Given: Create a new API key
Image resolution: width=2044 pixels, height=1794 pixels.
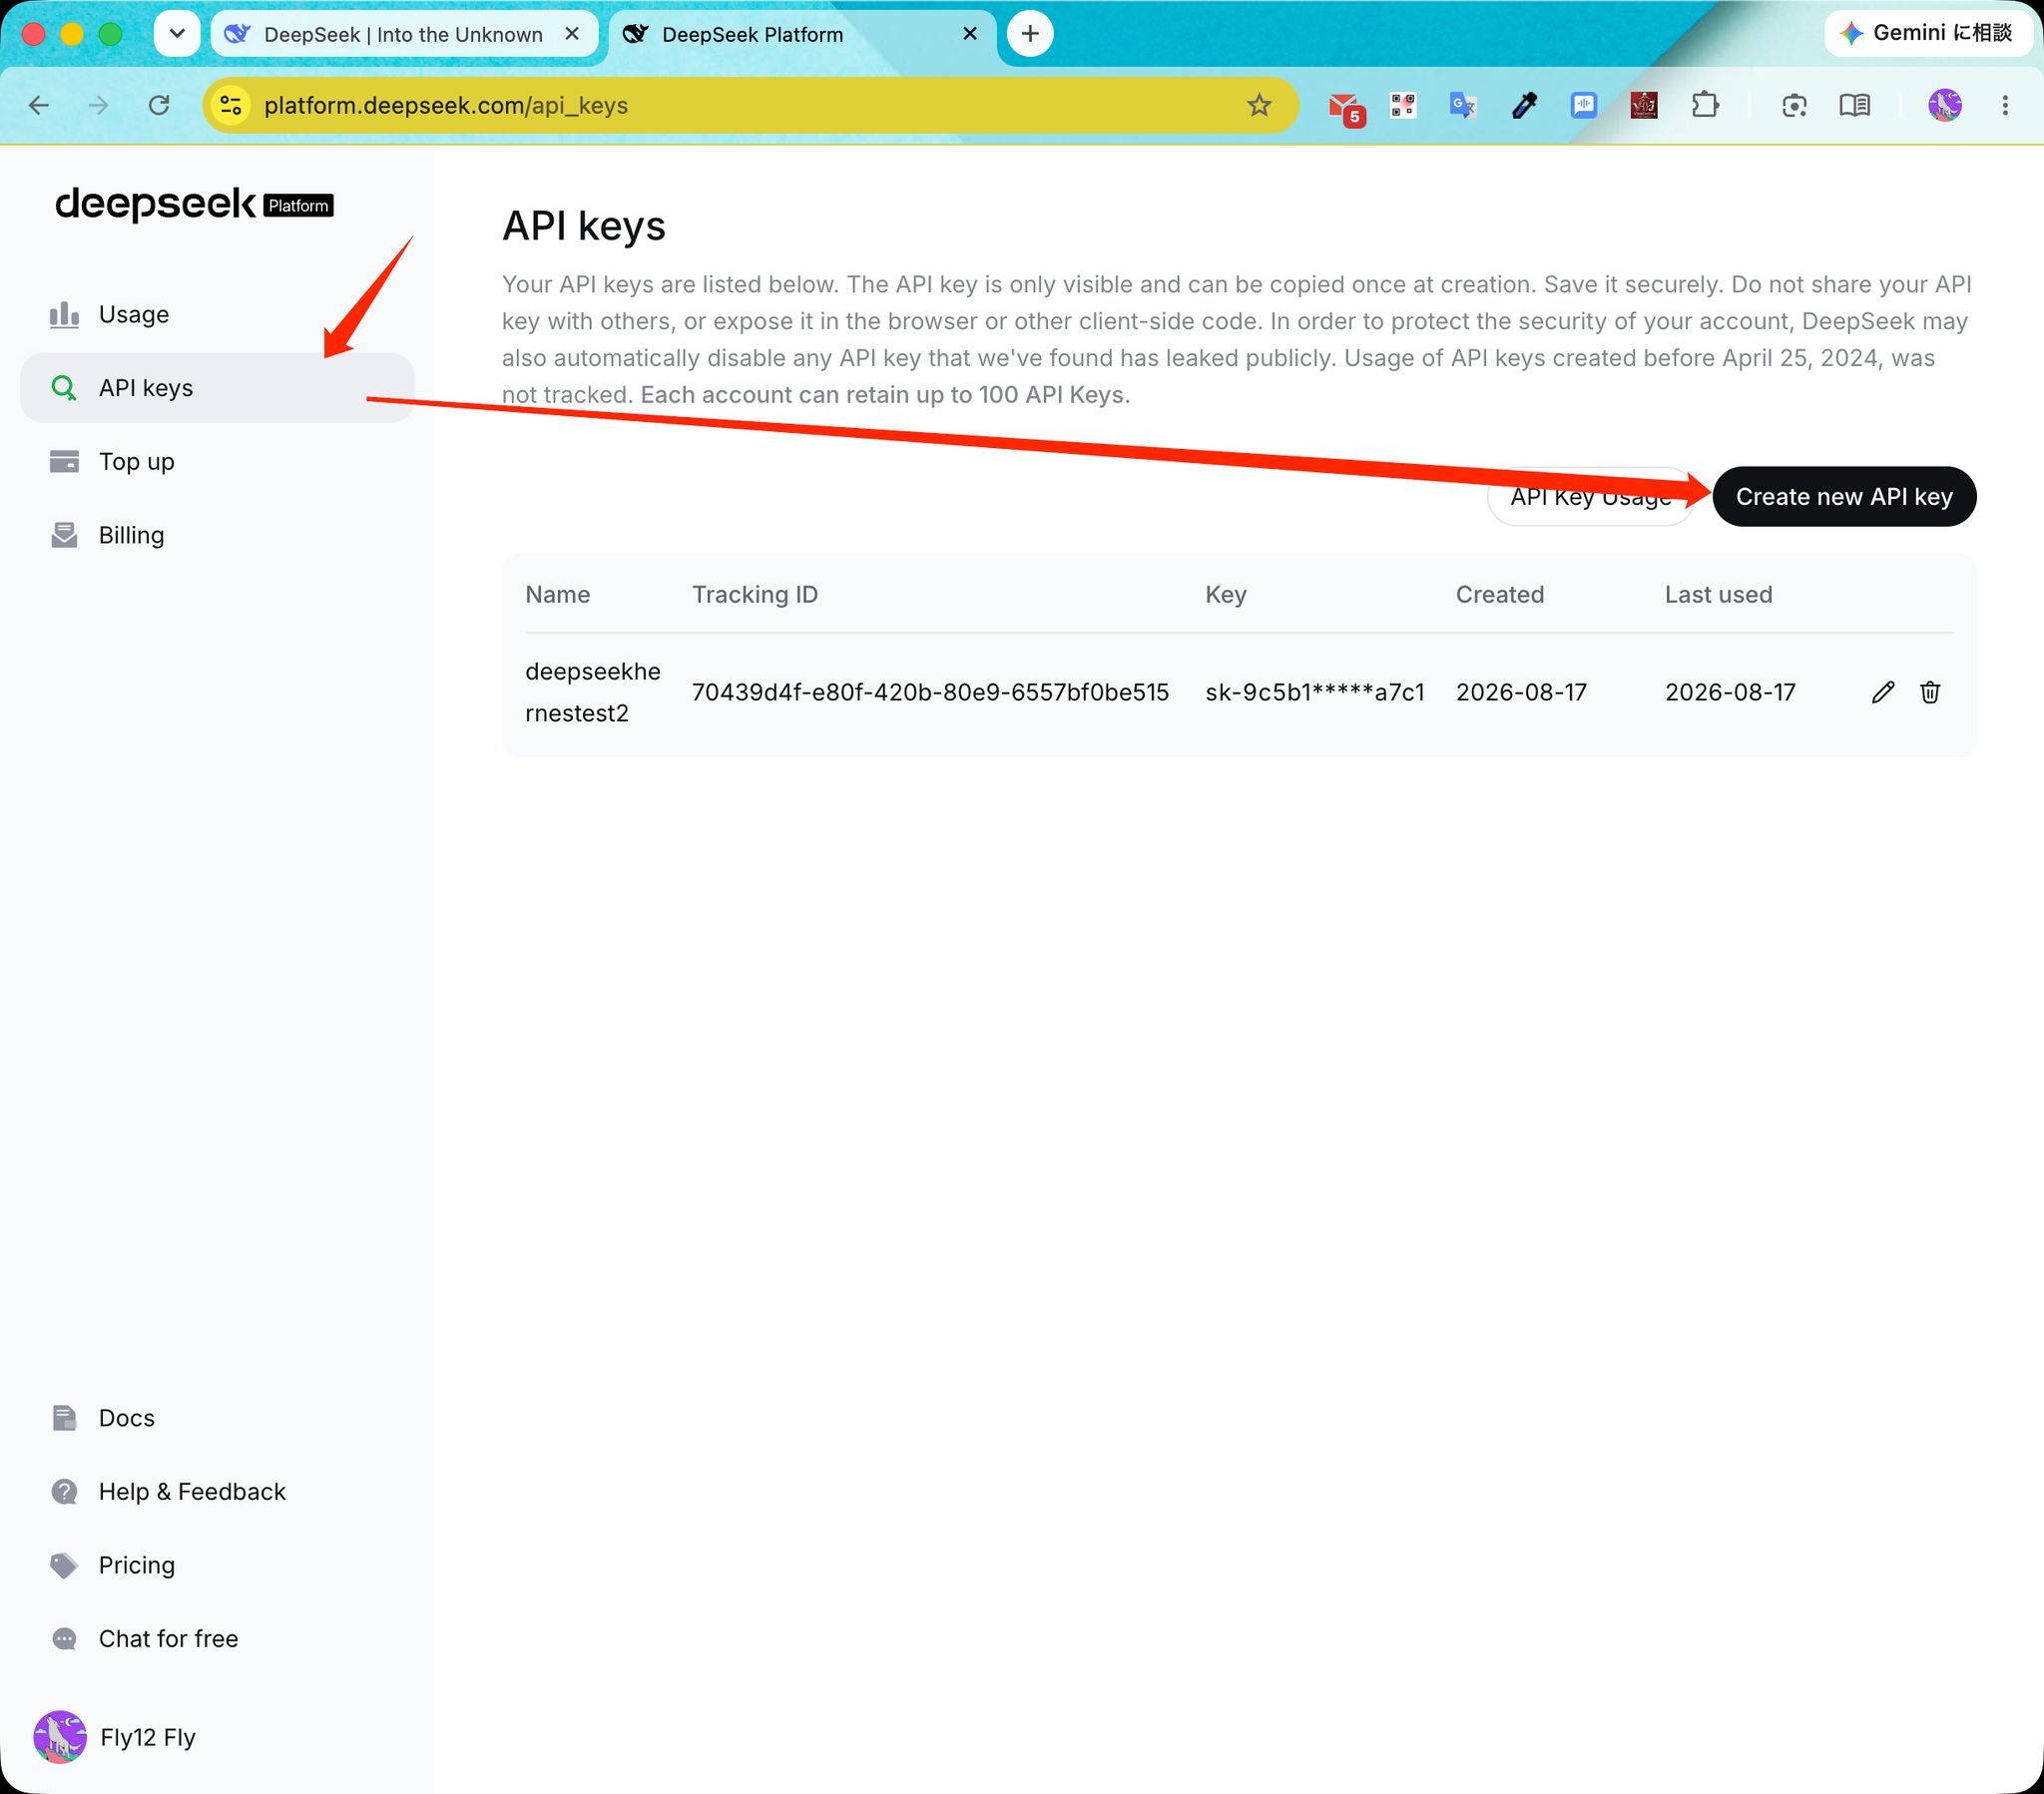Looking at the screenshot, I should pos(1844,497).
